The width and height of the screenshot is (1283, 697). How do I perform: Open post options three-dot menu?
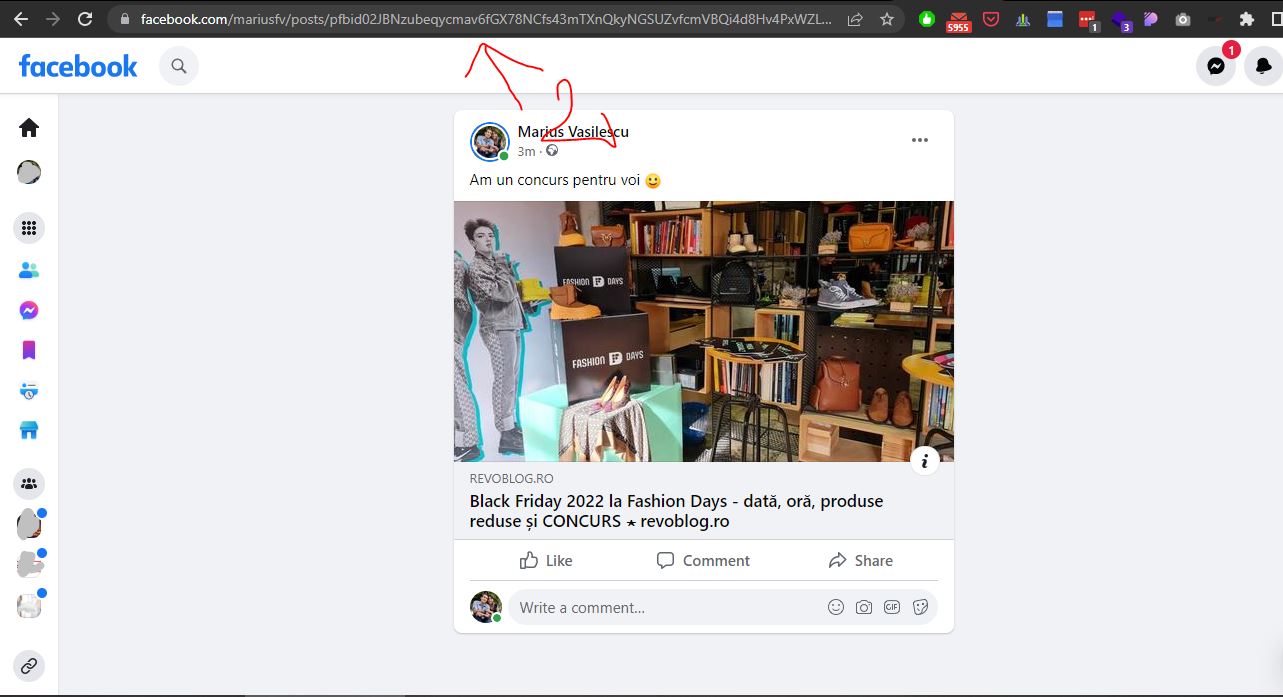coord(920,140)
